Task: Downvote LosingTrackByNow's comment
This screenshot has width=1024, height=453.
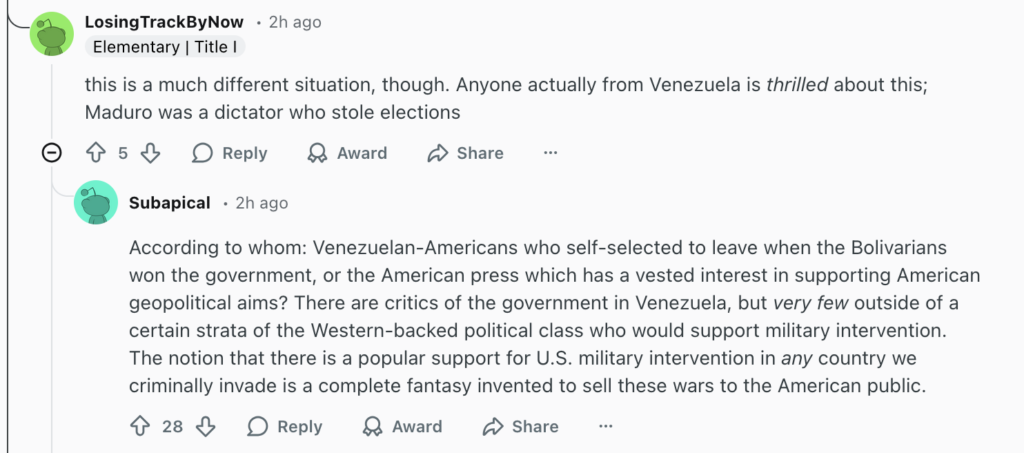Action: click(x=150, y=153)
